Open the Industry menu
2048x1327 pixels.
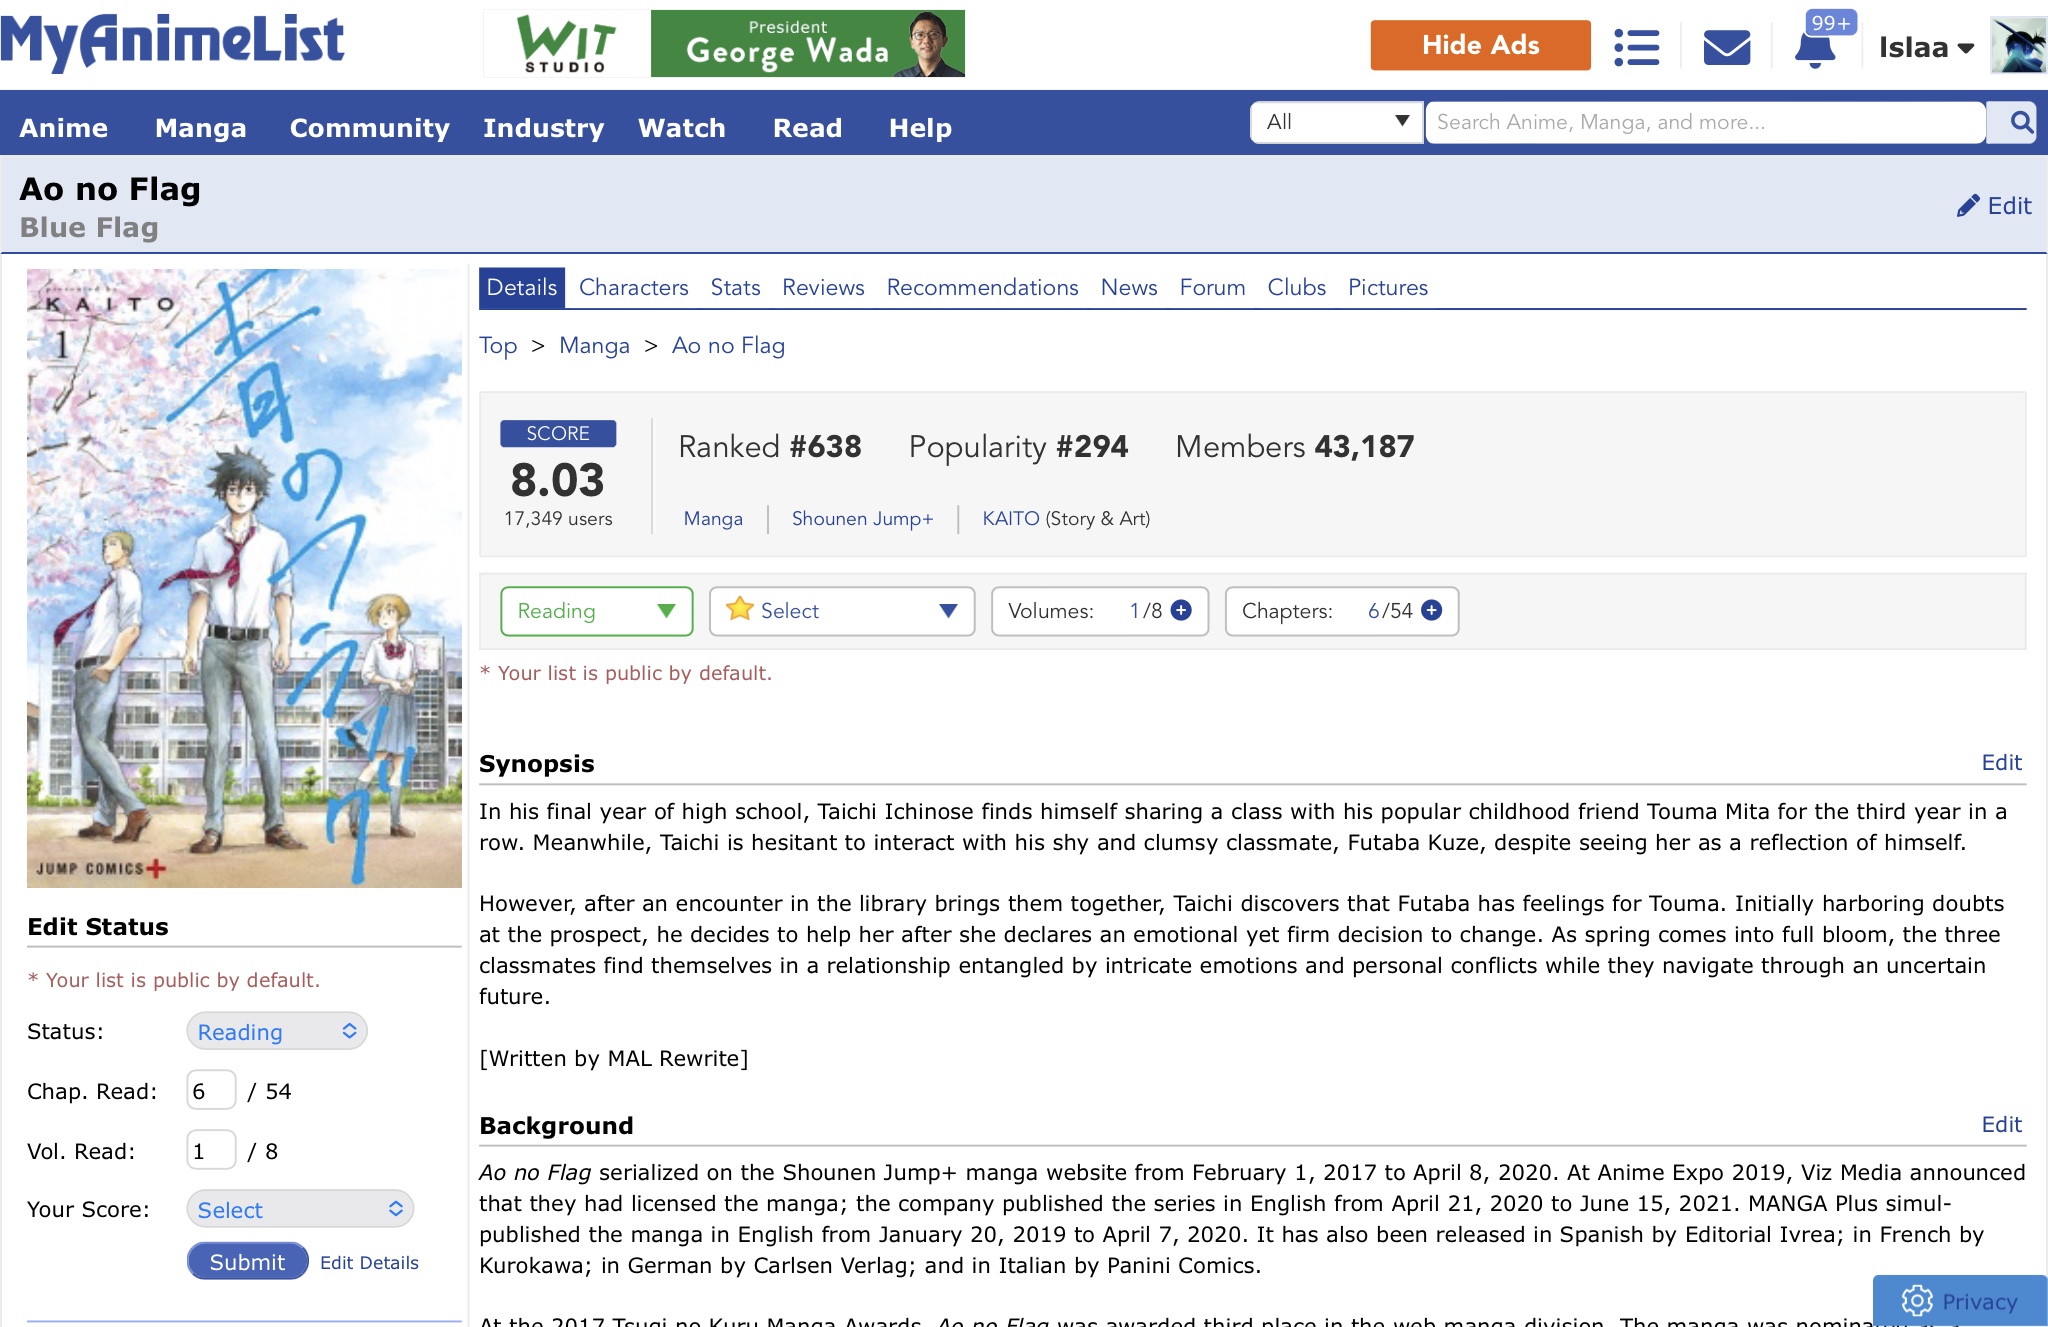pyautogui.click(x=544, y=128)
